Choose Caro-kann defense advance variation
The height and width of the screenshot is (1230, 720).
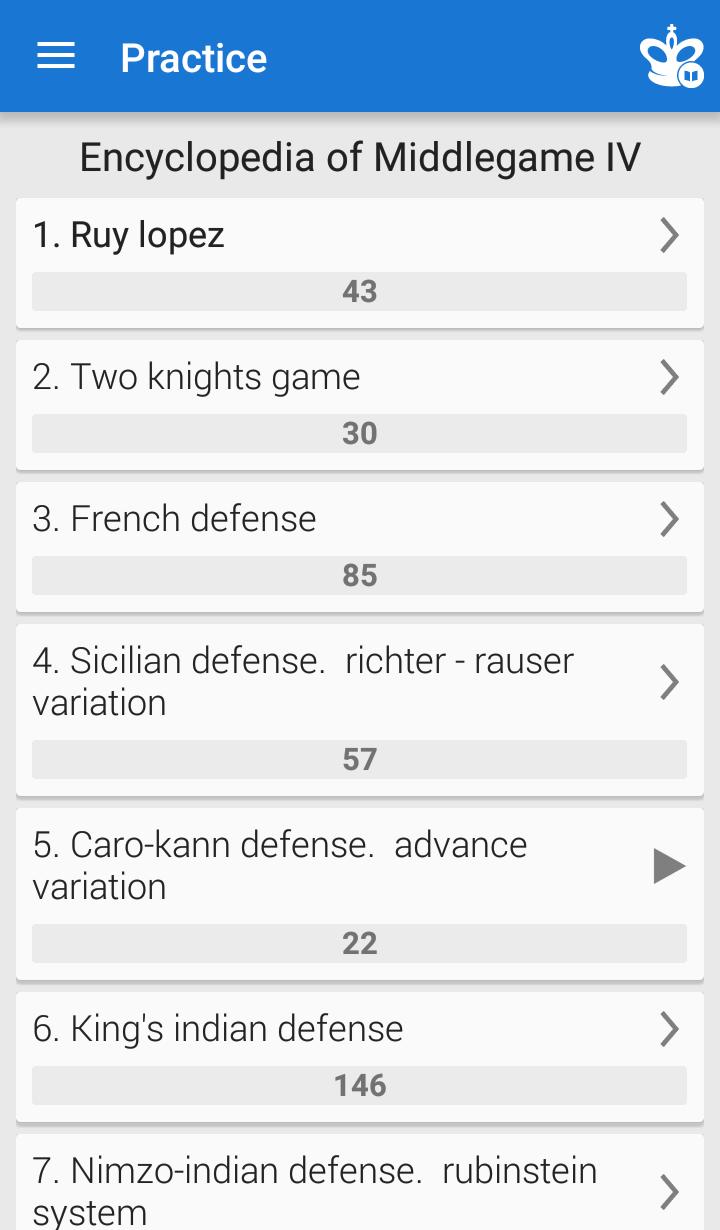(280, 865)
